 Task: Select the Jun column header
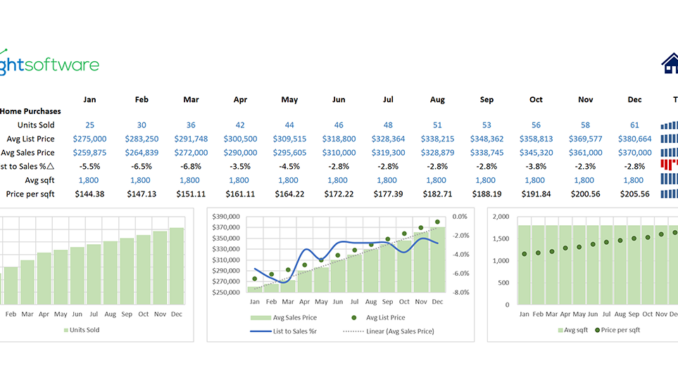(x=339, y=99)
